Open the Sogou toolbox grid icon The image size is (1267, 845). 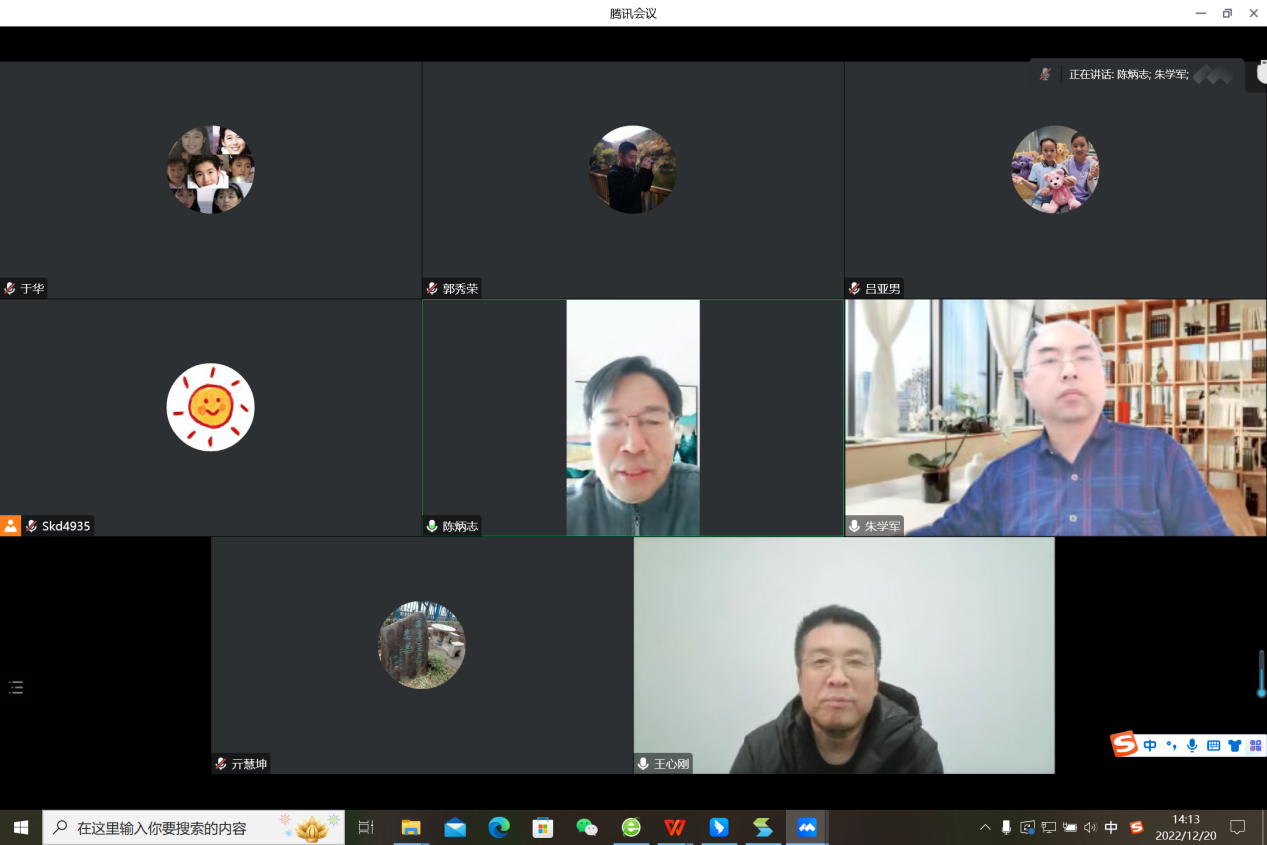[1256, 745]
